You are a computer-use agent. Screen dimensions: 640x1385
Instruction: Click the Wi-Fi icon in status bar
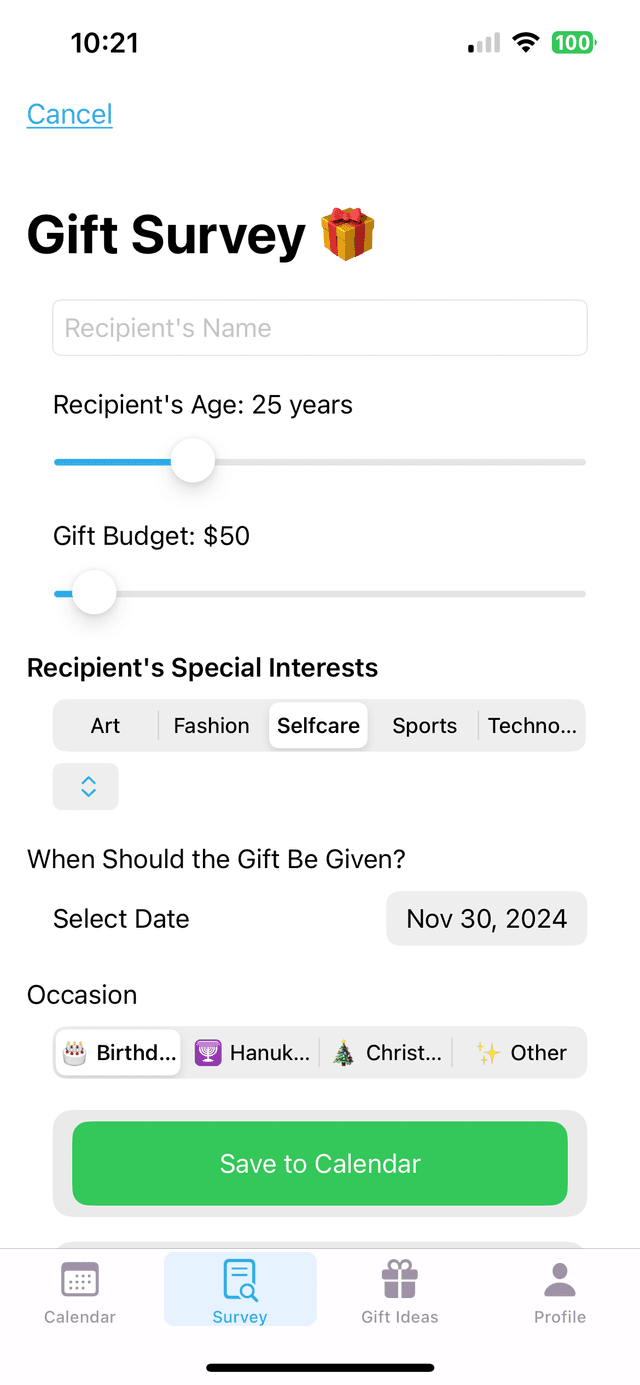[x=525, y=42]
